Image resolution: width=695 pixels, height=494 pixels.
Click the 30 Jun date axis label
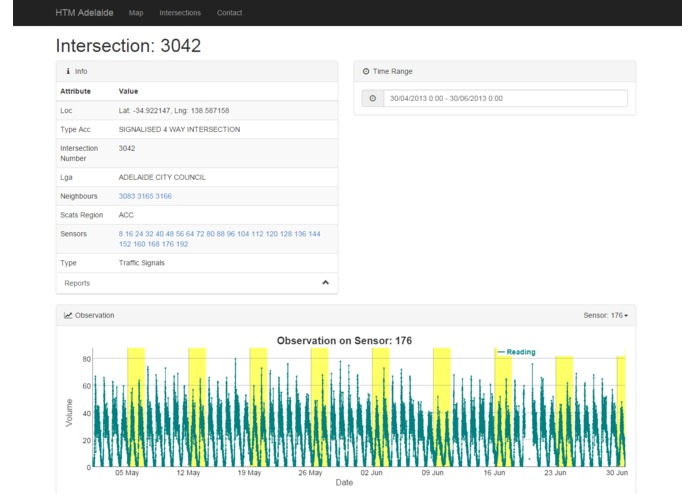(x=617, y=473)
